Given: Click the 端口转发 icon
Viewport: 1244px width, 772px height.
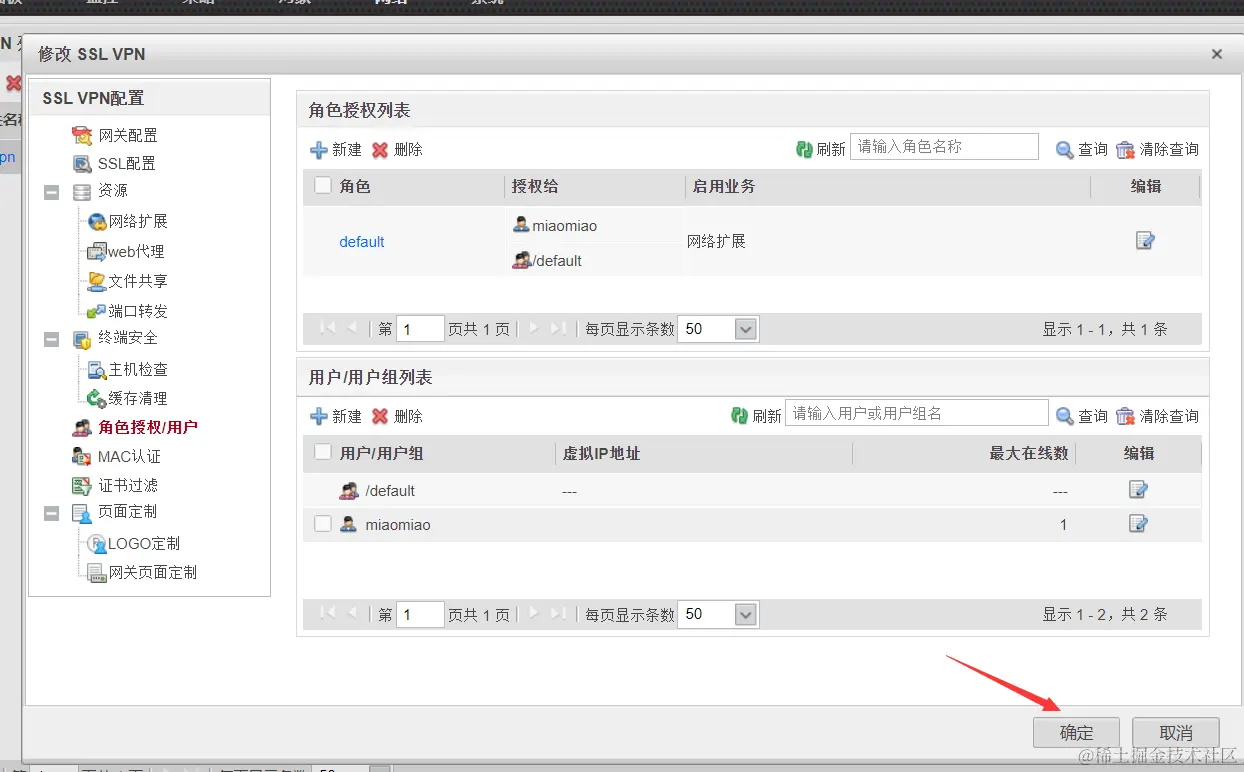Looking at the screenshot, I should (x=97, y=311).
